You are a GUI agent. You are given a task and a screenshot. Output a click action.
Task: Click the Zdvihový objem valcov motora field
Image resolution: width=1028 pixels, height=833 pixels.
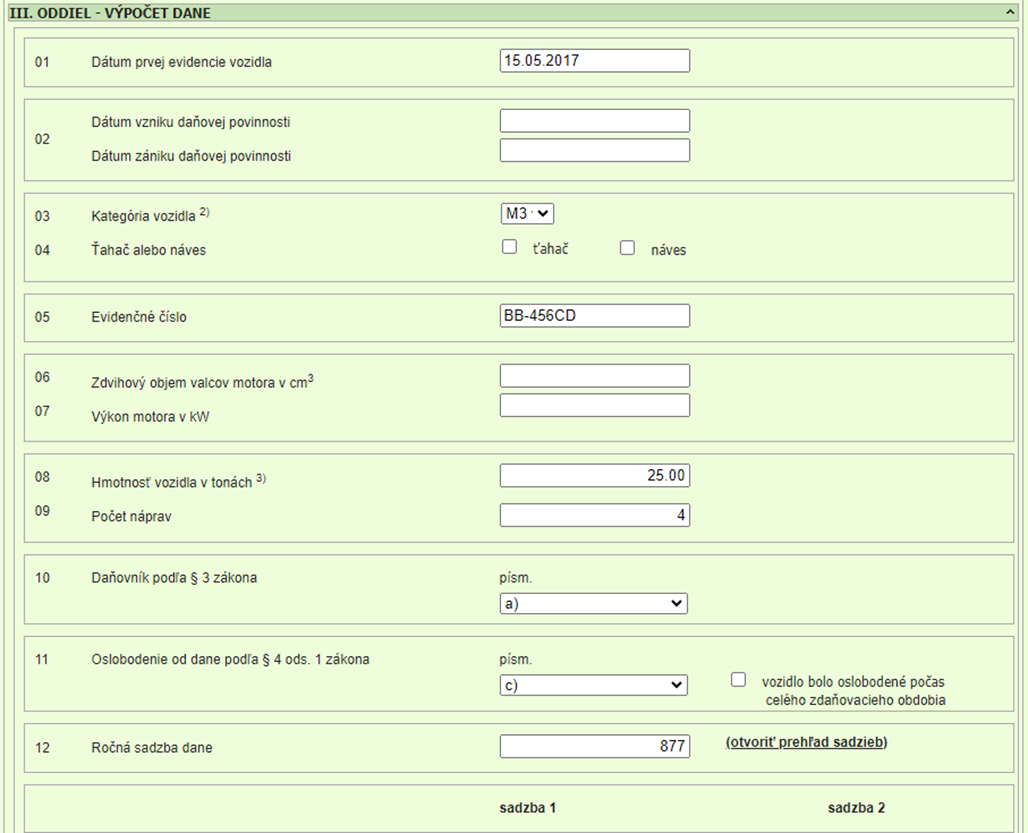click(595, 376)
